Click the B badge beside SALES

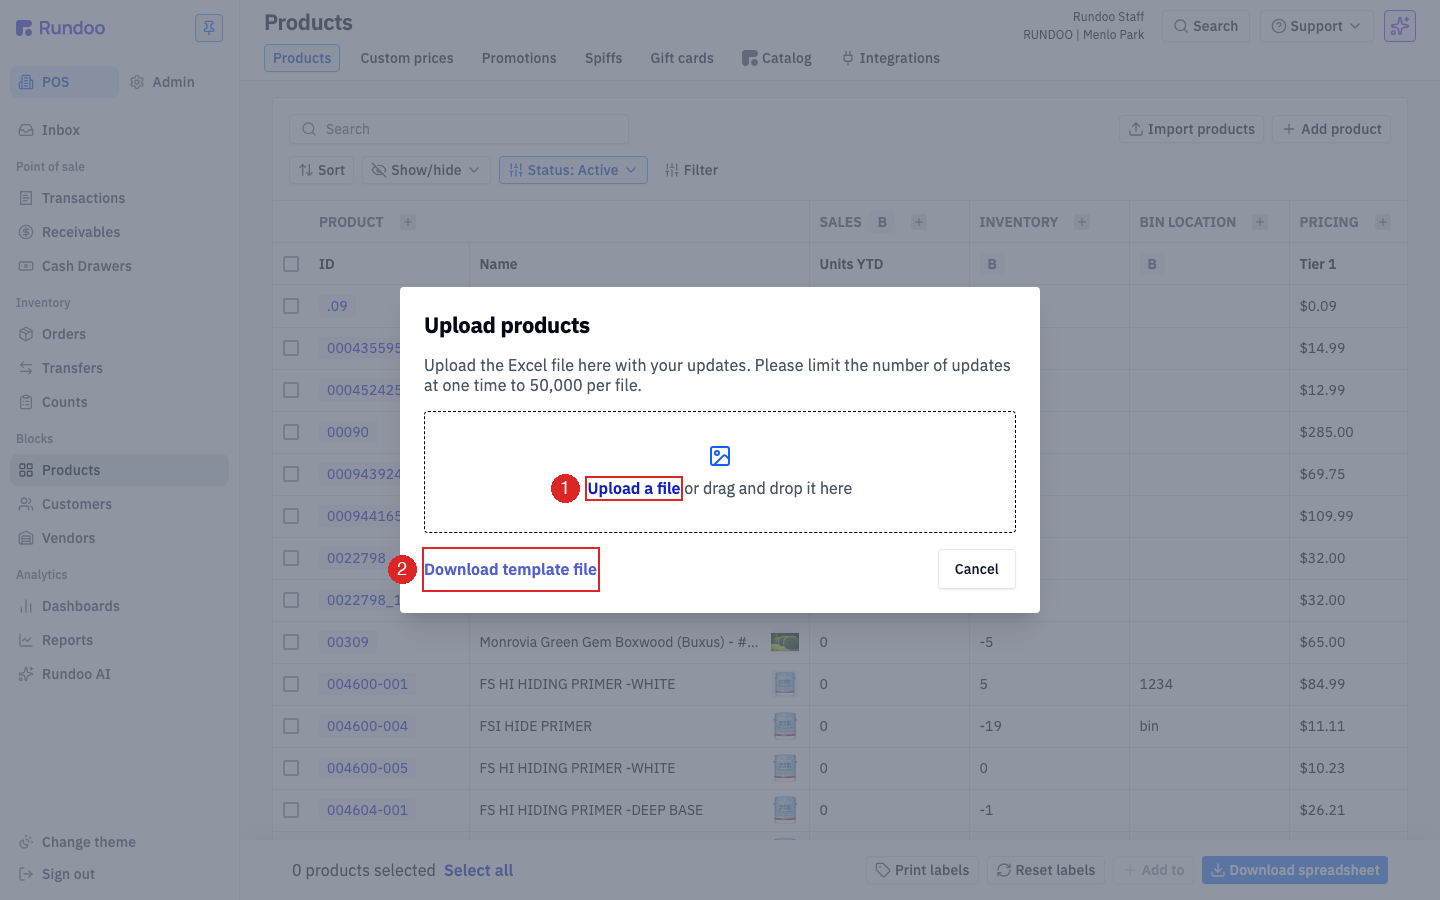(x=882, y=222)
